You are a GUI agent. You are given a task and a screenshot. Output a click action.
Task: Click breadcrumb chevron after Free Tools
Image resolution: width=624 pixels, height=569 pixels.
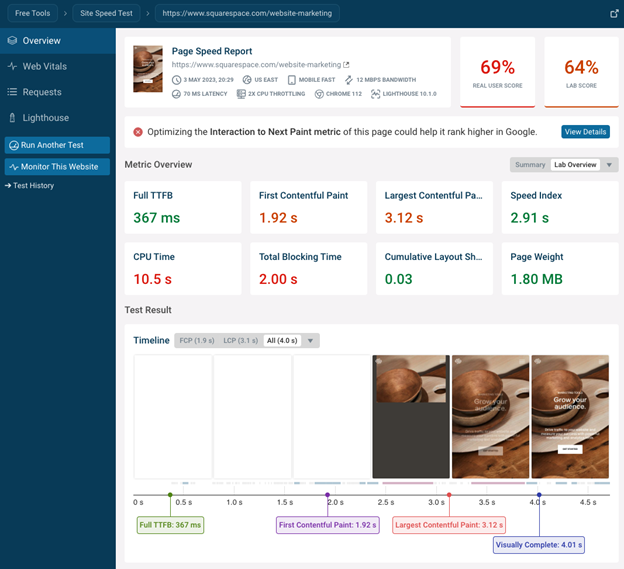point(65,14)
